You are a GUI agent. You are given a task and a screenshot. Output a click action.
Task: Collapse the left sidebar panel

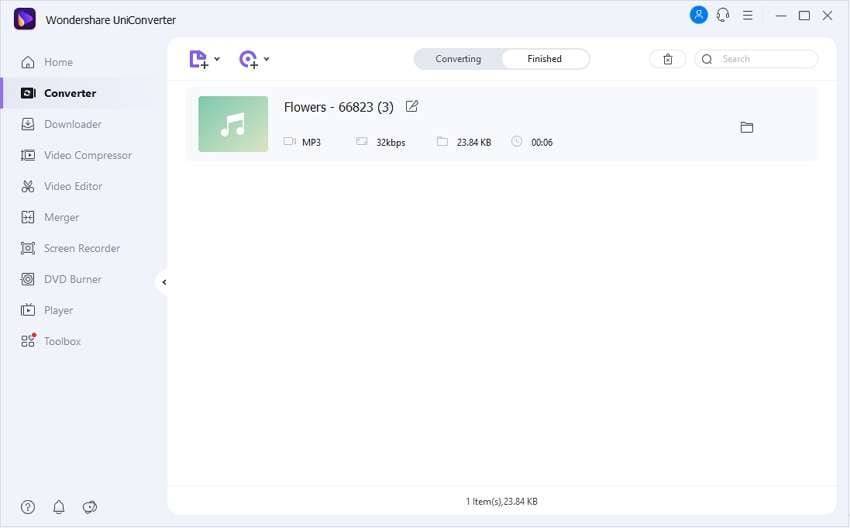[x=163, y=282]
